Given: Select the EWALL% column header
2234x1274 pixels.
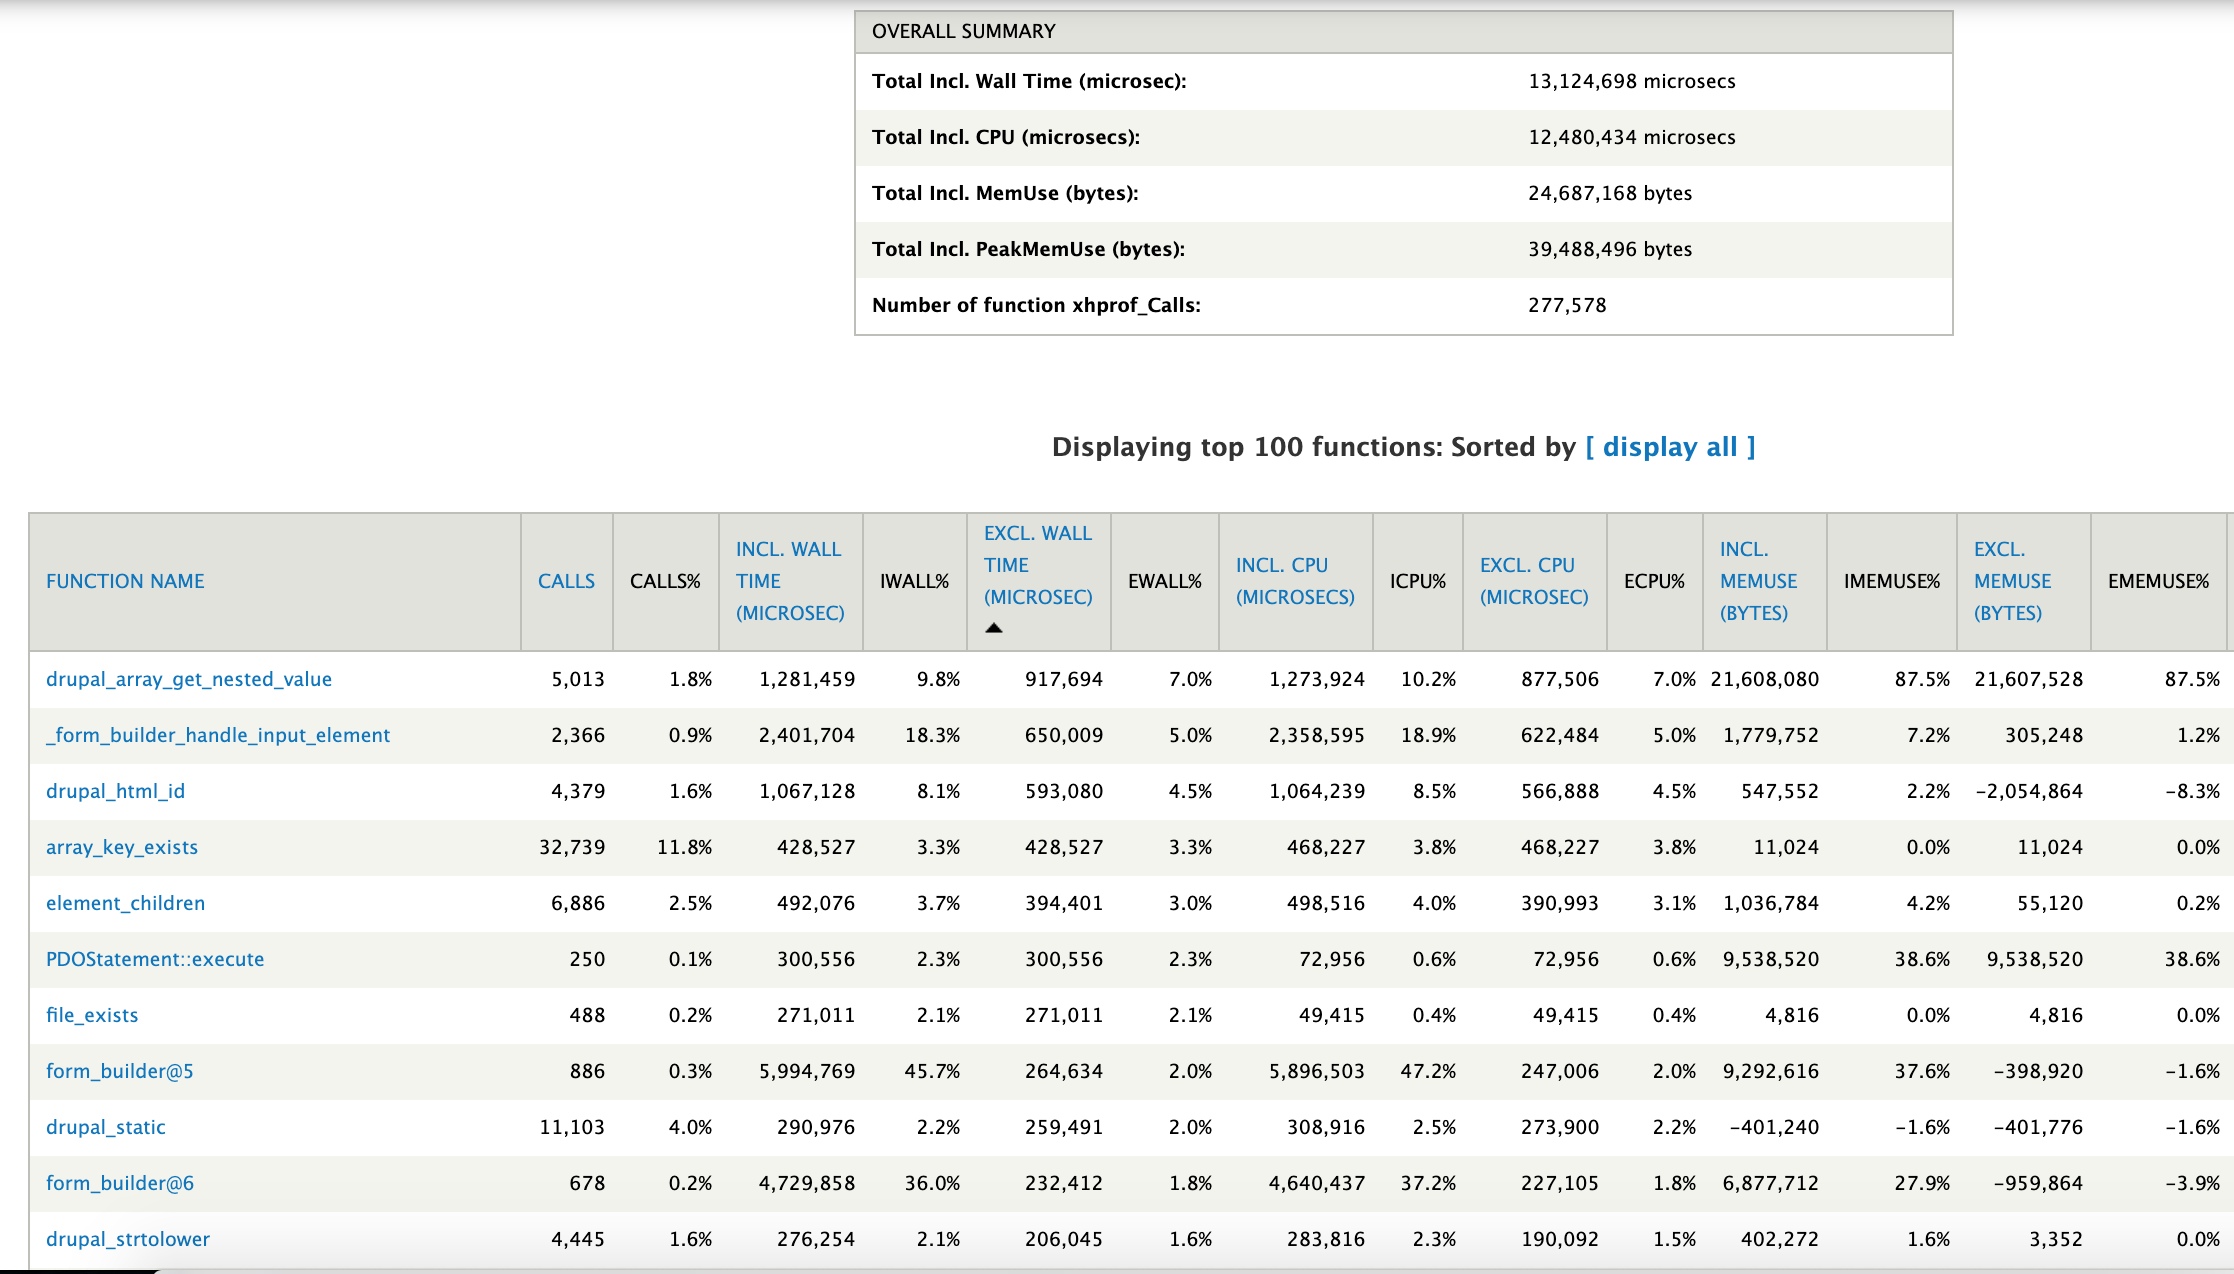Looking at the screenshot, I should pos(1165,581).
